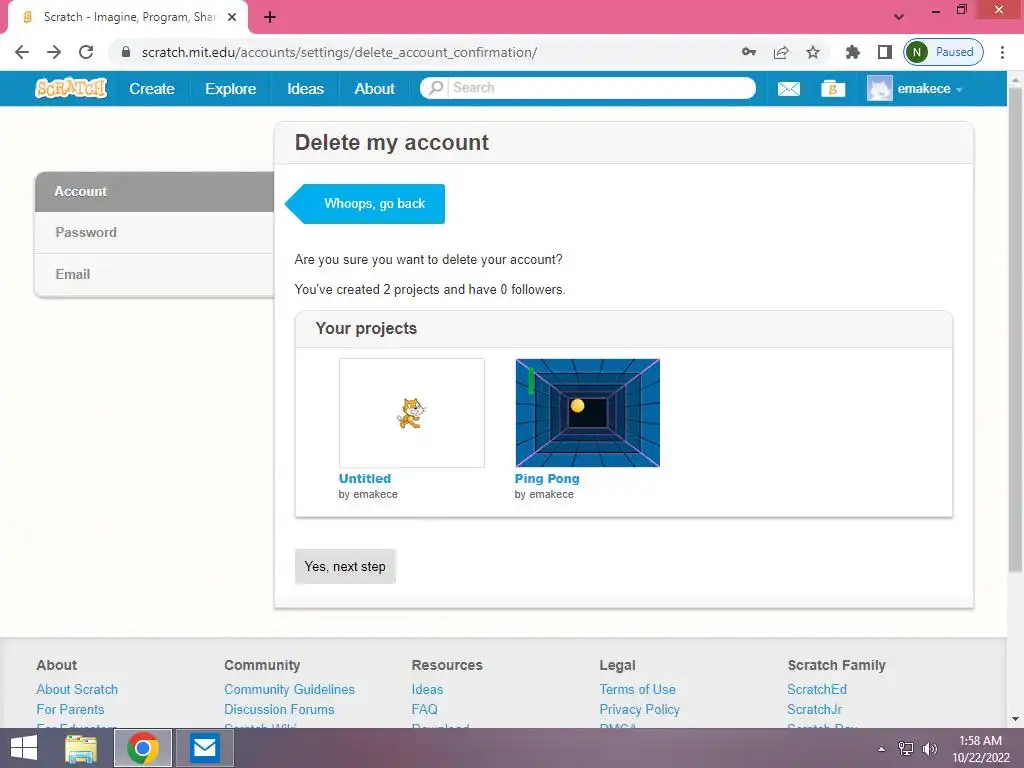Select the Account settings tab
1024x768 pixels.
154,191
